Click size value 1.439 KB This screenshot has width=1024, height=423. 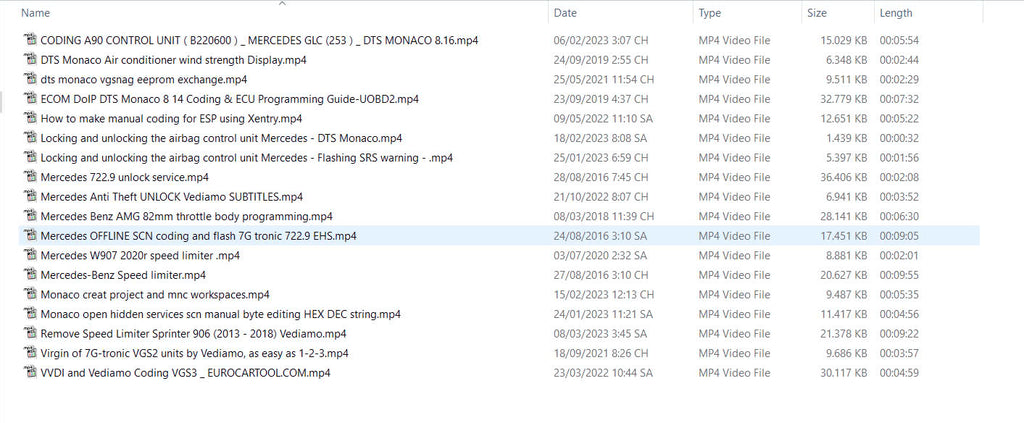coord(846,138)
